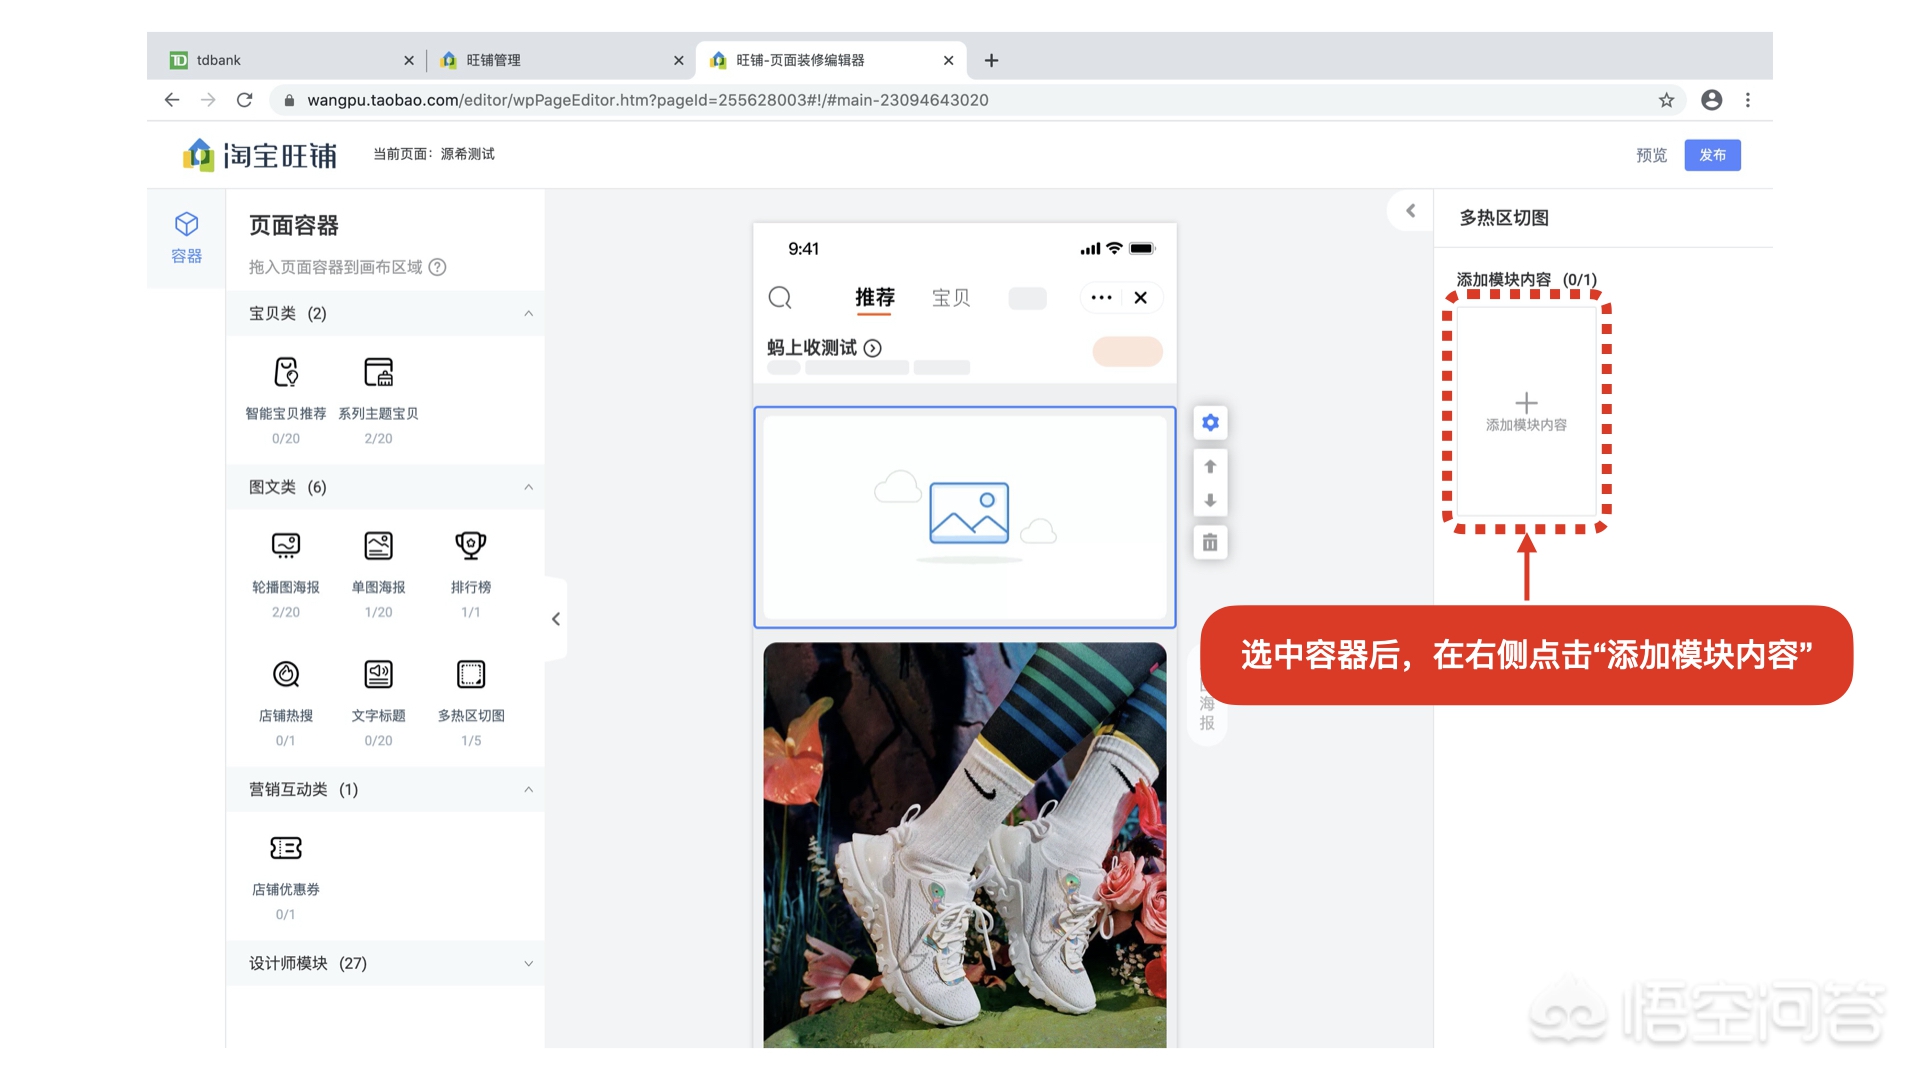Click the 添加模块内容 placeholder area

coord(1526,410)
